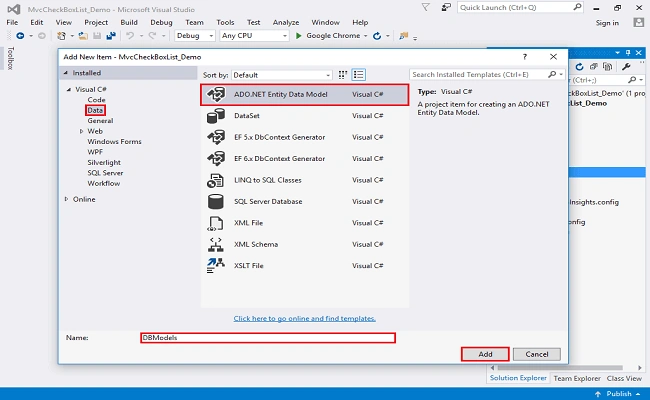Switch to Team Explorer tab
650x400 pixels.
click(x=577, y=378)
